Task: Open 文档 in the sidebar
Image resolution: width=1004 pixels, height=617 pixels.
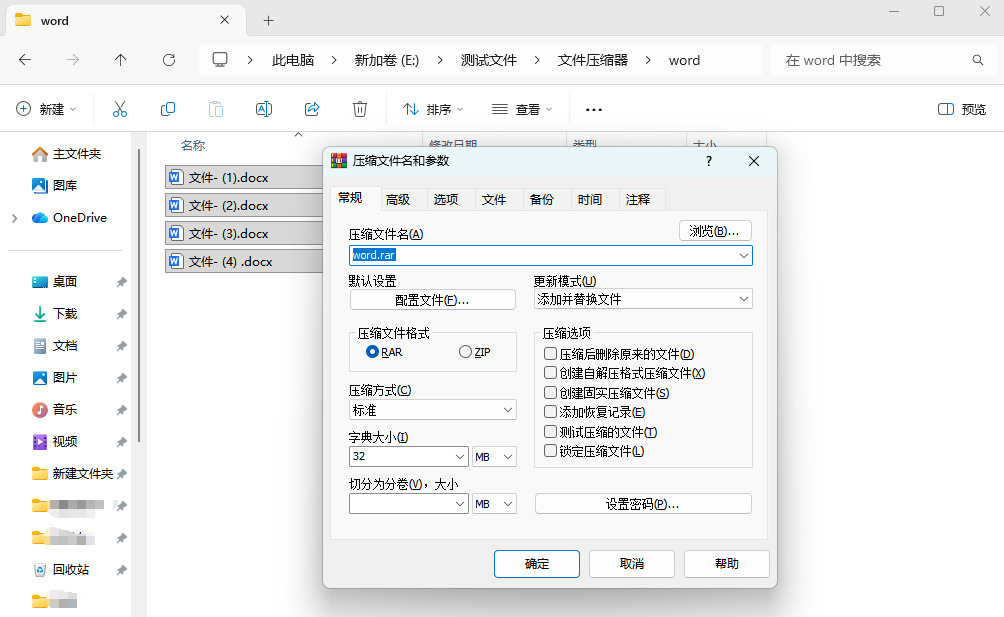Action: (55, 346)
